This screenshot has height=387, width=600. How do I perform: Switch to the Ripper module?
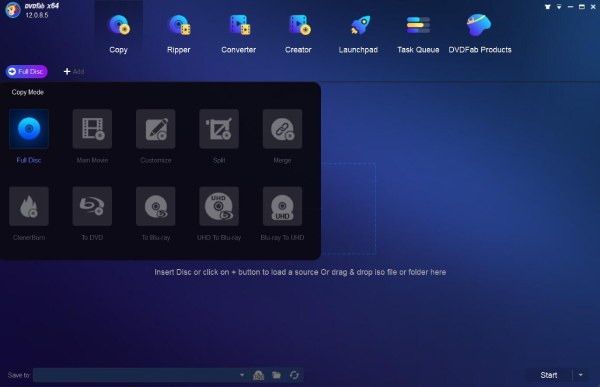click(x=179, y=34)
